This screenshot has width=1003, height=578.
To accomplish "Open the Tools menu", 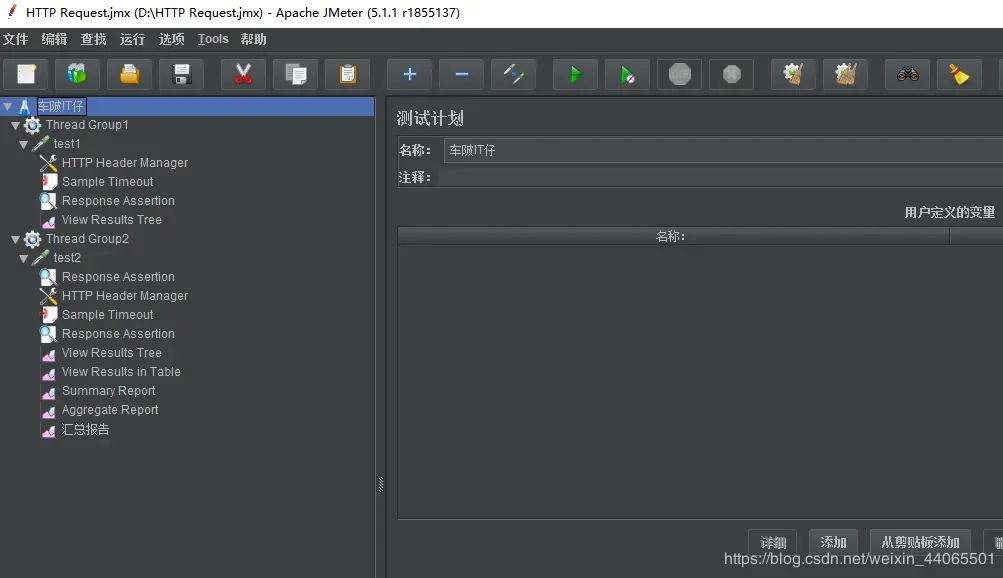I will (x=213, y=39).
